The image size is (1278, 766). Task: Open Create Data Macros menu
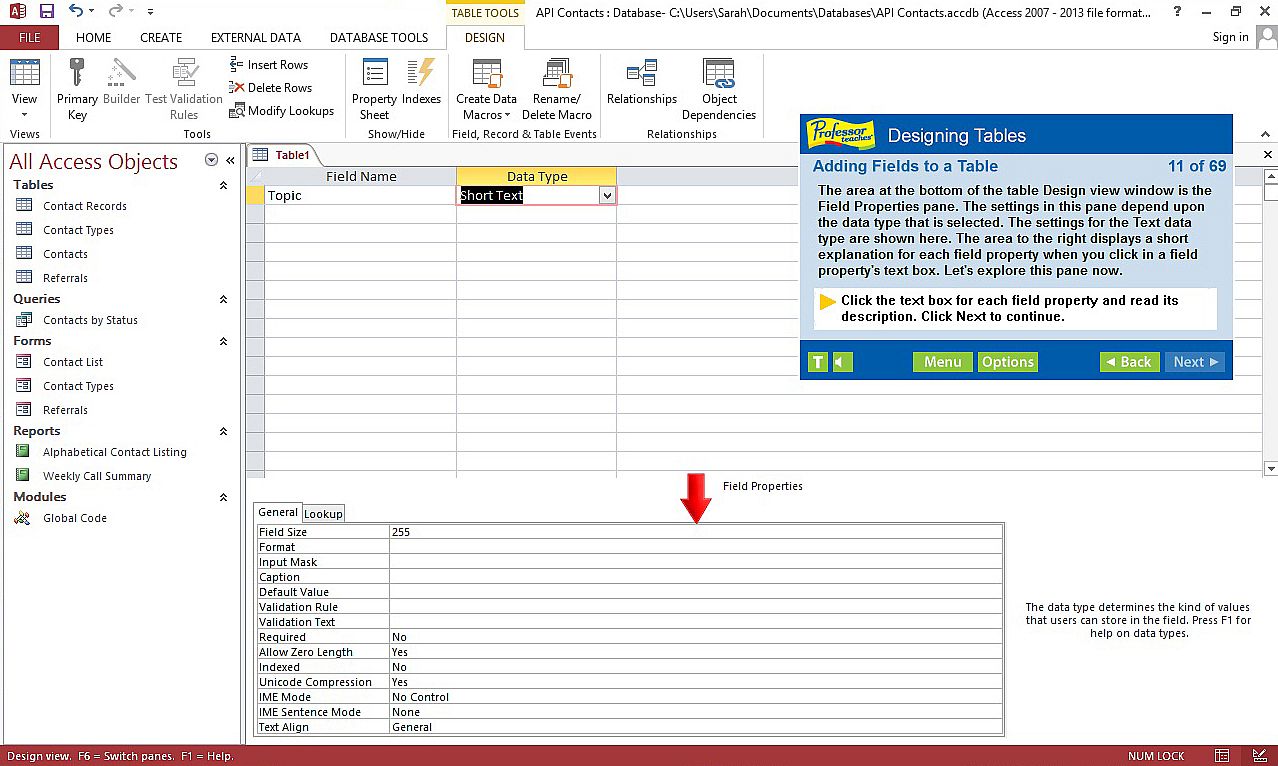[x=486, y=89]
